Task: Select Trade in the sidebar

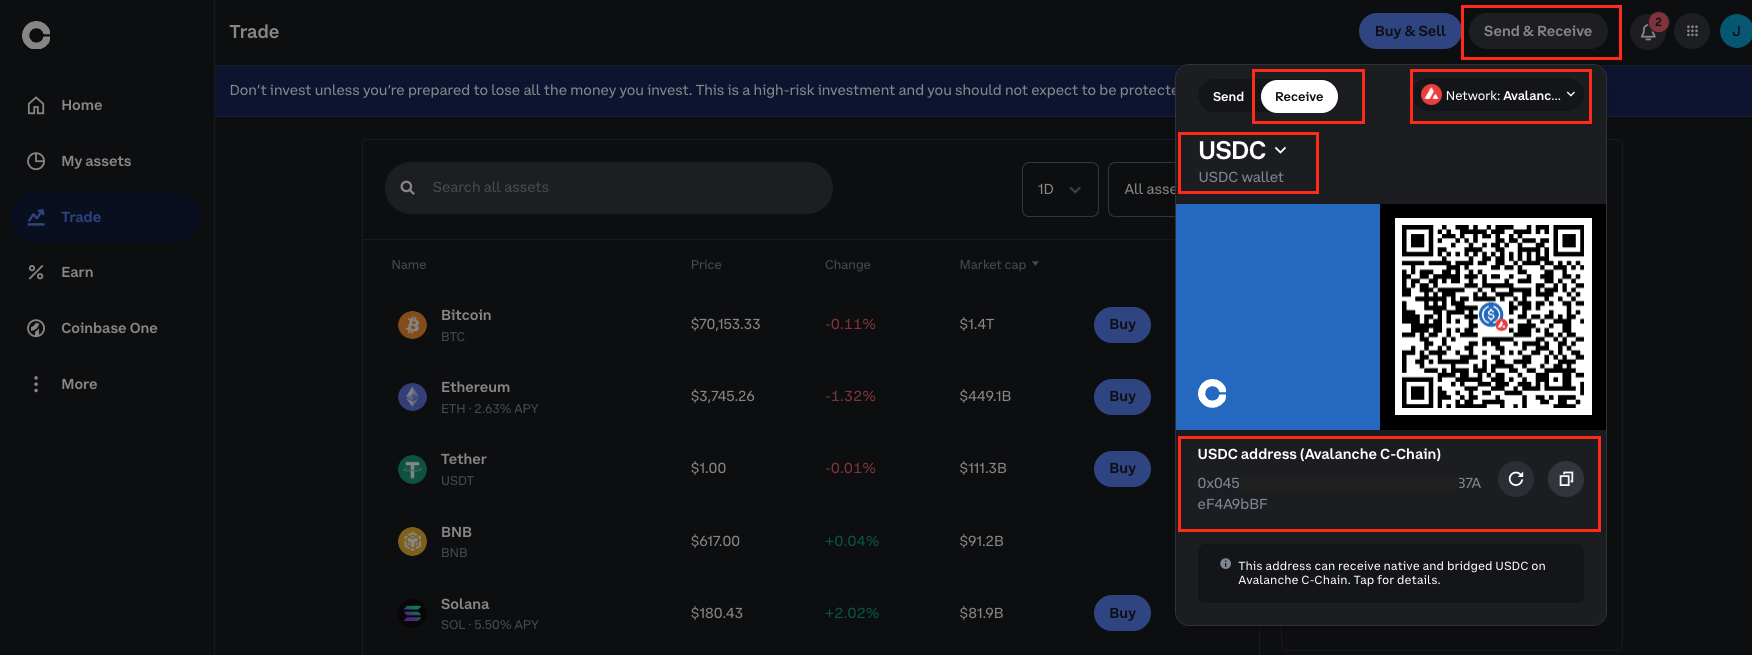Action: [x=106, y=217]
